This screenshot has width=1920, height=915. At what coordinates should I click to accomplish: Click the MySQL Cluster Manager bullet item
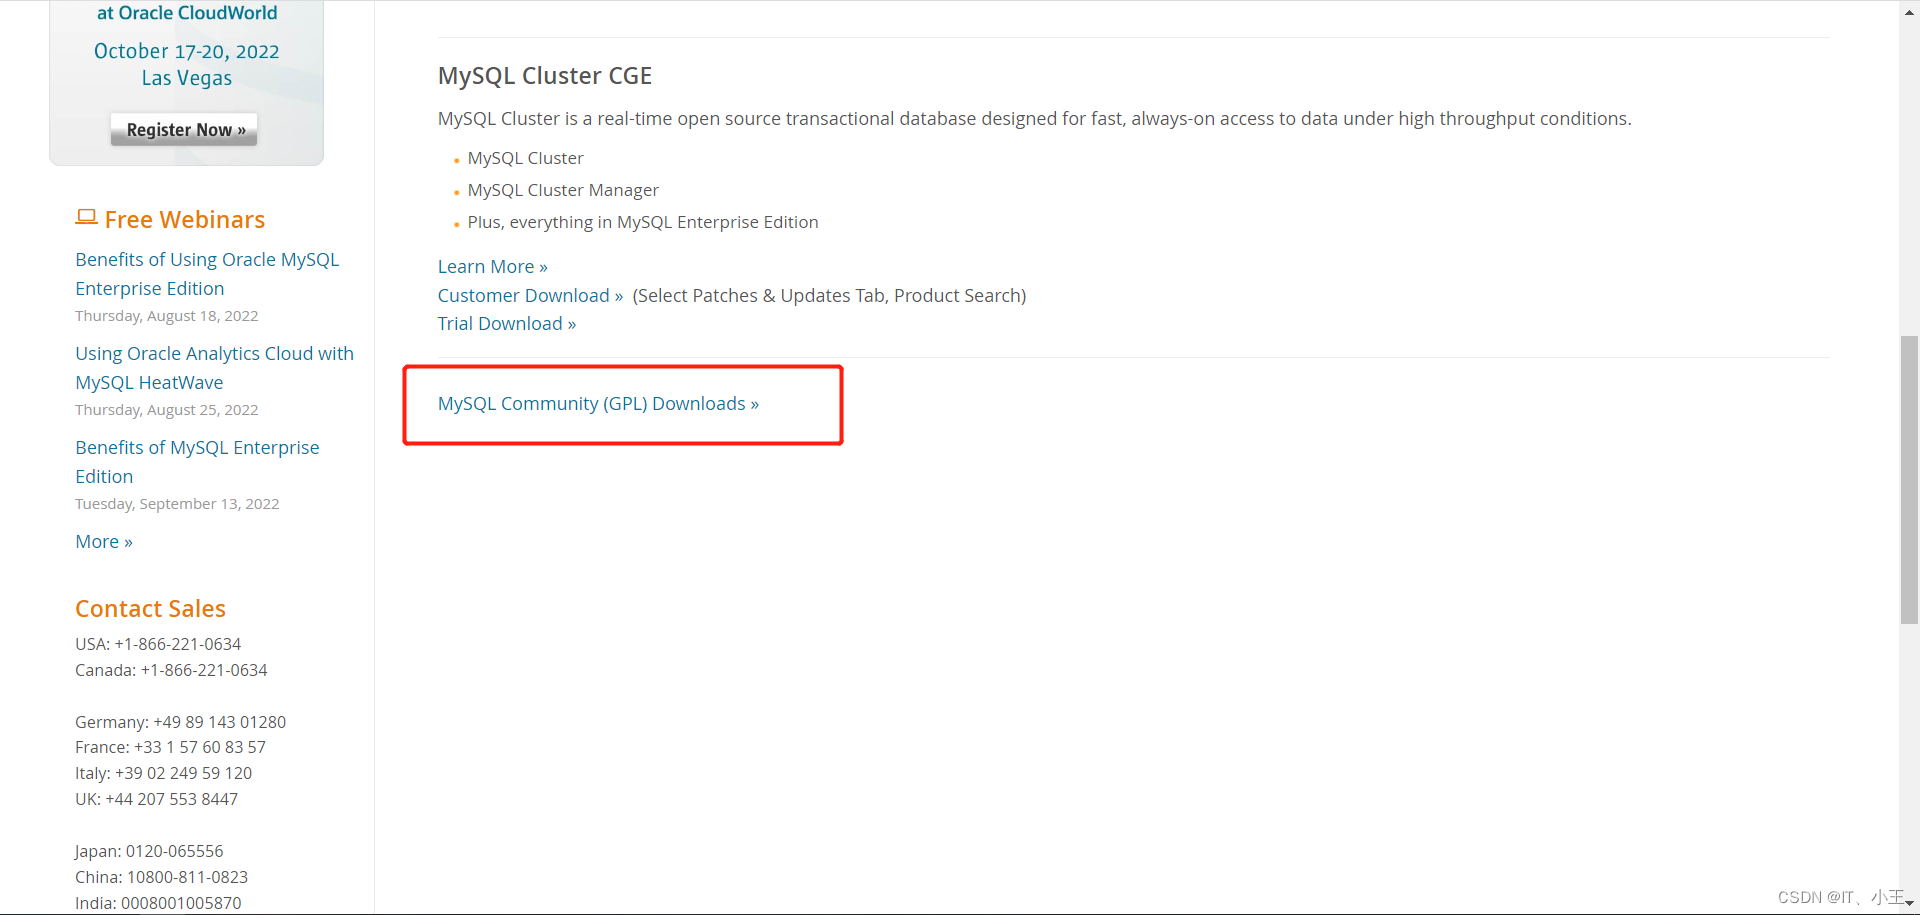563,190
